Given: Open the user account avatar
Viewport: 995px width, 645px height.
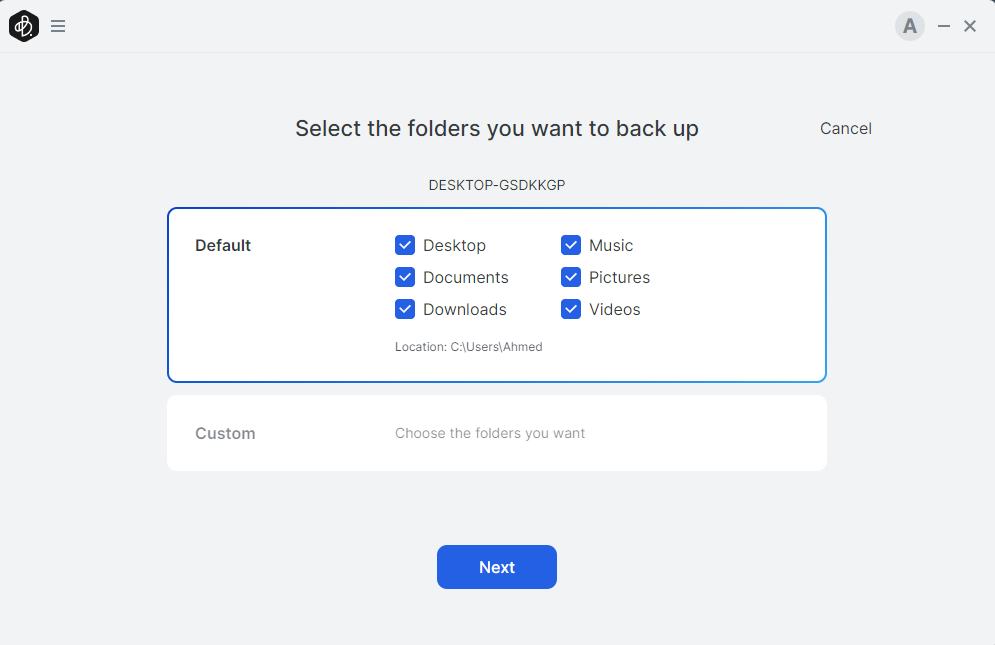Looking at the screenshot, I should coord(909,26).
